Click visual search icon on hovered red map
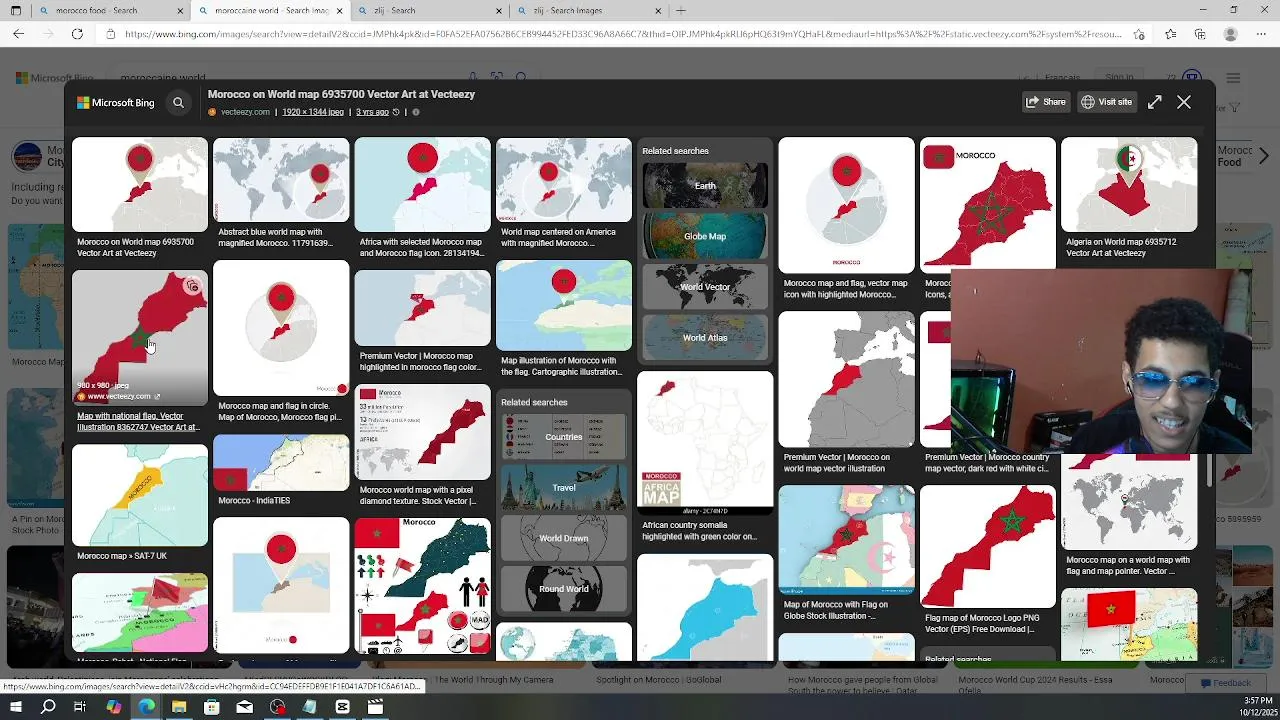The height and width of the screenshot is (720, 1280). tap(193, 286)
